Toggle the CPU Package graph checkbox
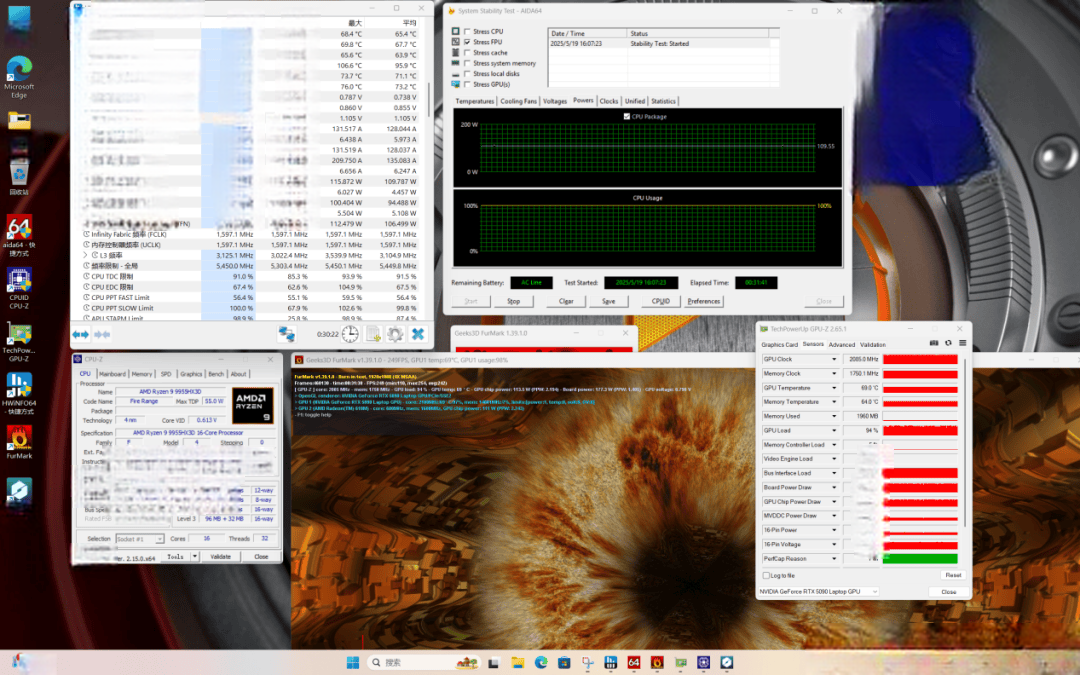The image size is (1080, 675). pyautogui.click(x=627, y=116)
